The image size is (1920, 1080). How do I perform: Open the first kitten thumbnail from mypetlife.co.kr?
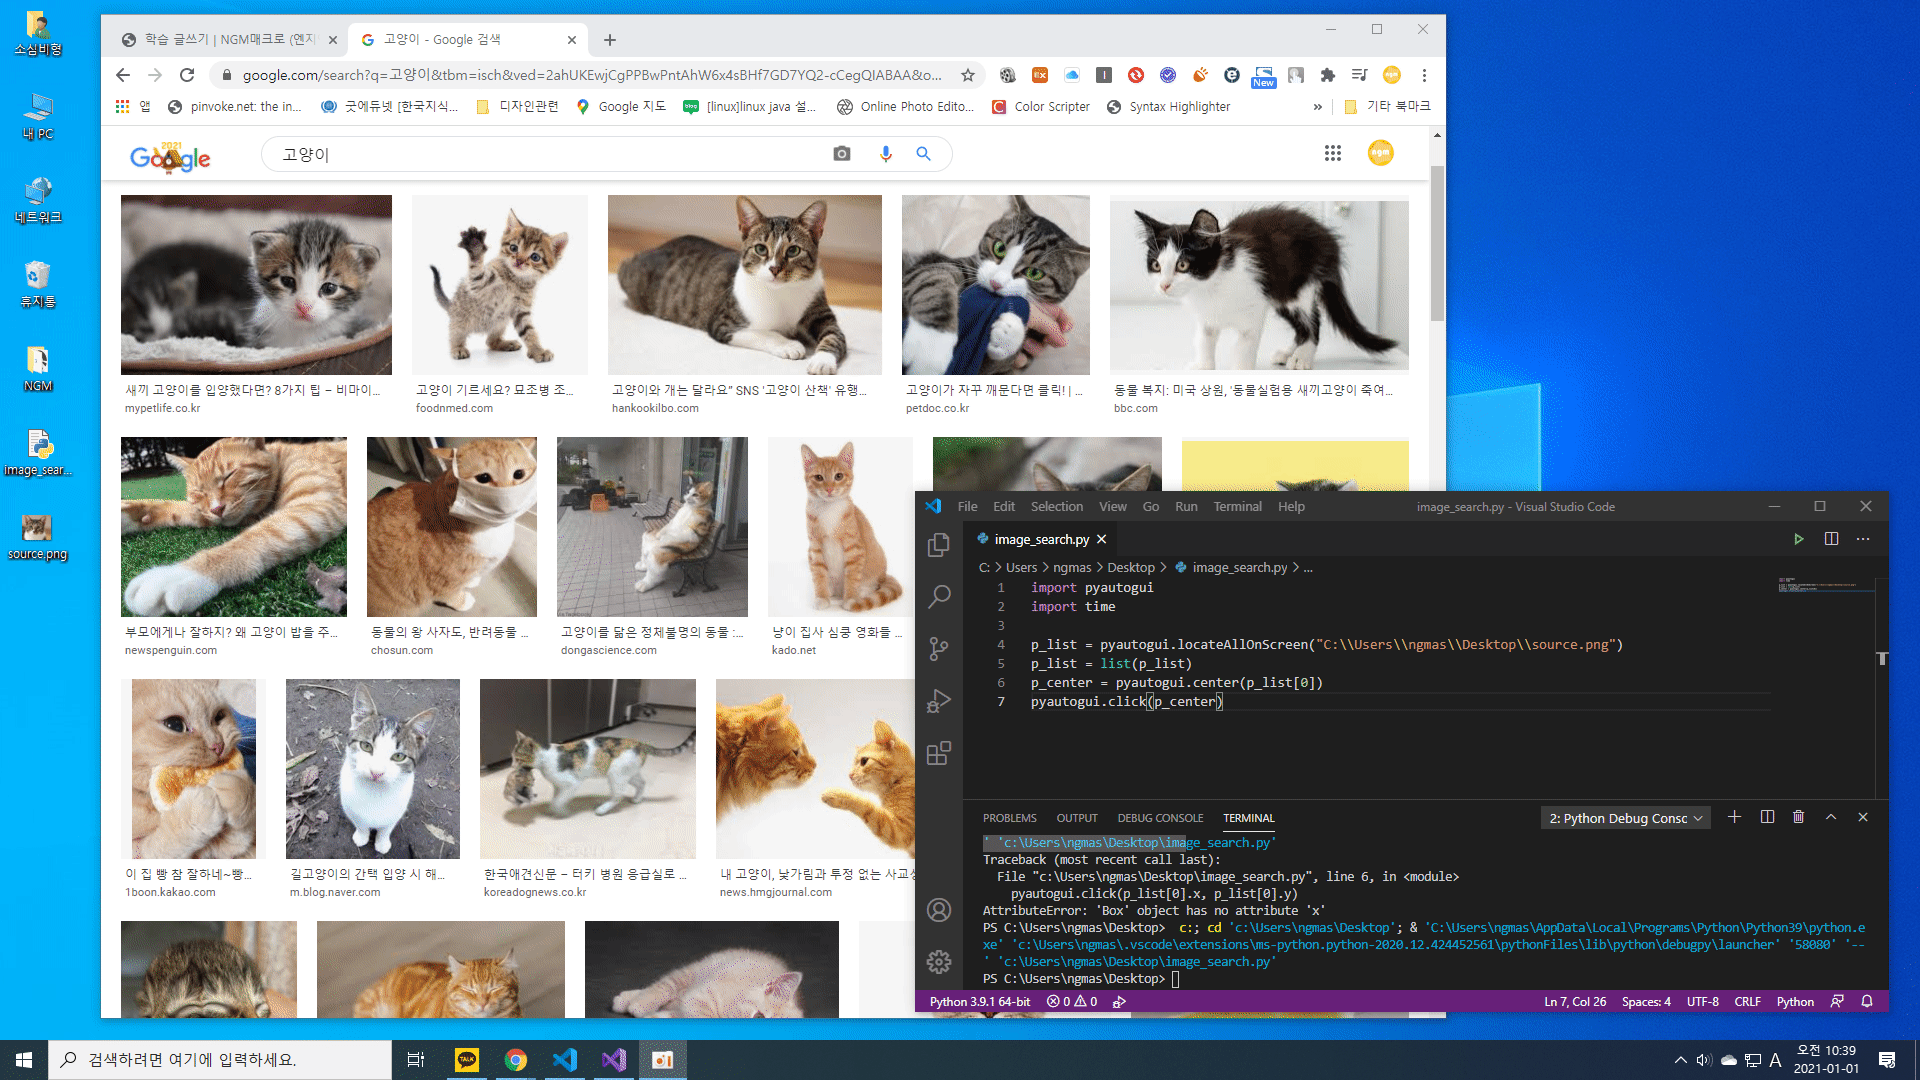(x=256, y=285)
